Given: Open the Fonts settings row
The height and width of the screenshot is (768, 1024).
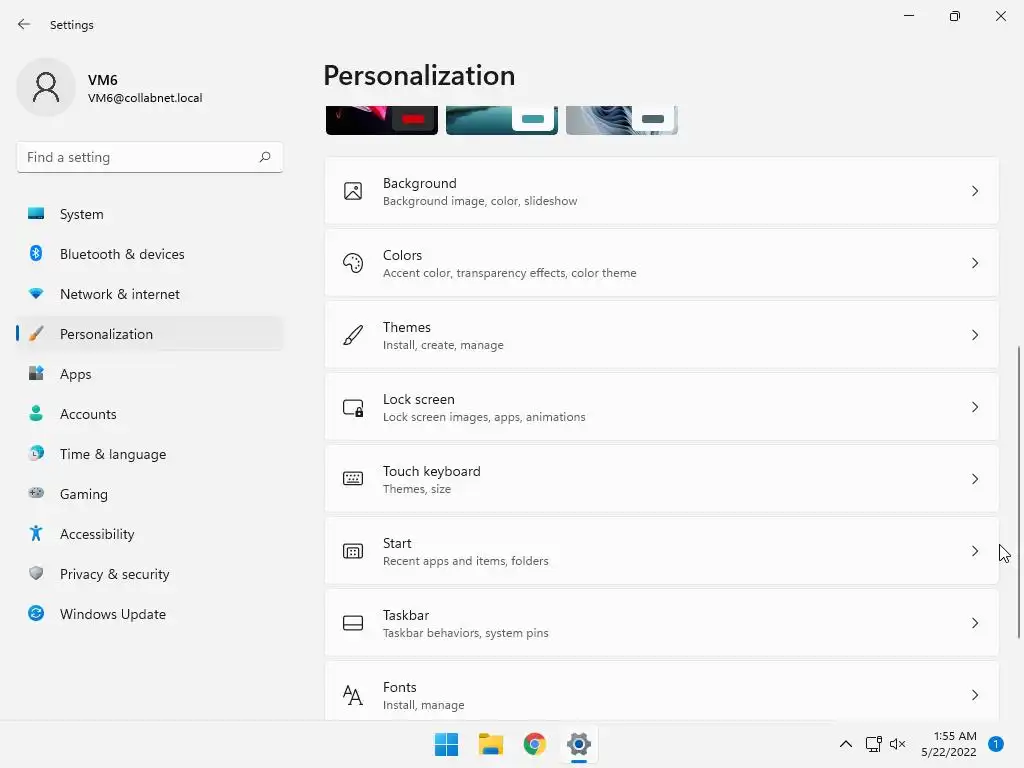Looking at the screenshot, I should pos(662,692).
